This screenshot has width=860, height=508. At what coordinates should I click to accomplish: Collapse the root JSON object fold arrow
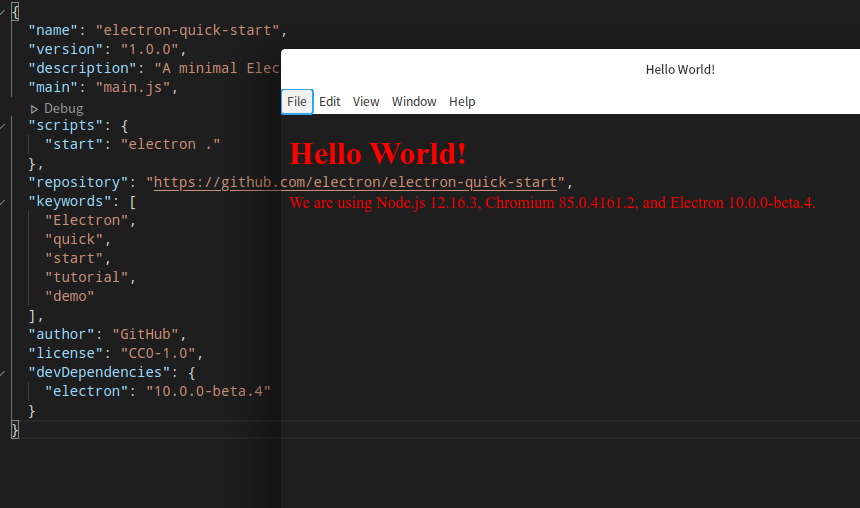(x=3, y=12)
